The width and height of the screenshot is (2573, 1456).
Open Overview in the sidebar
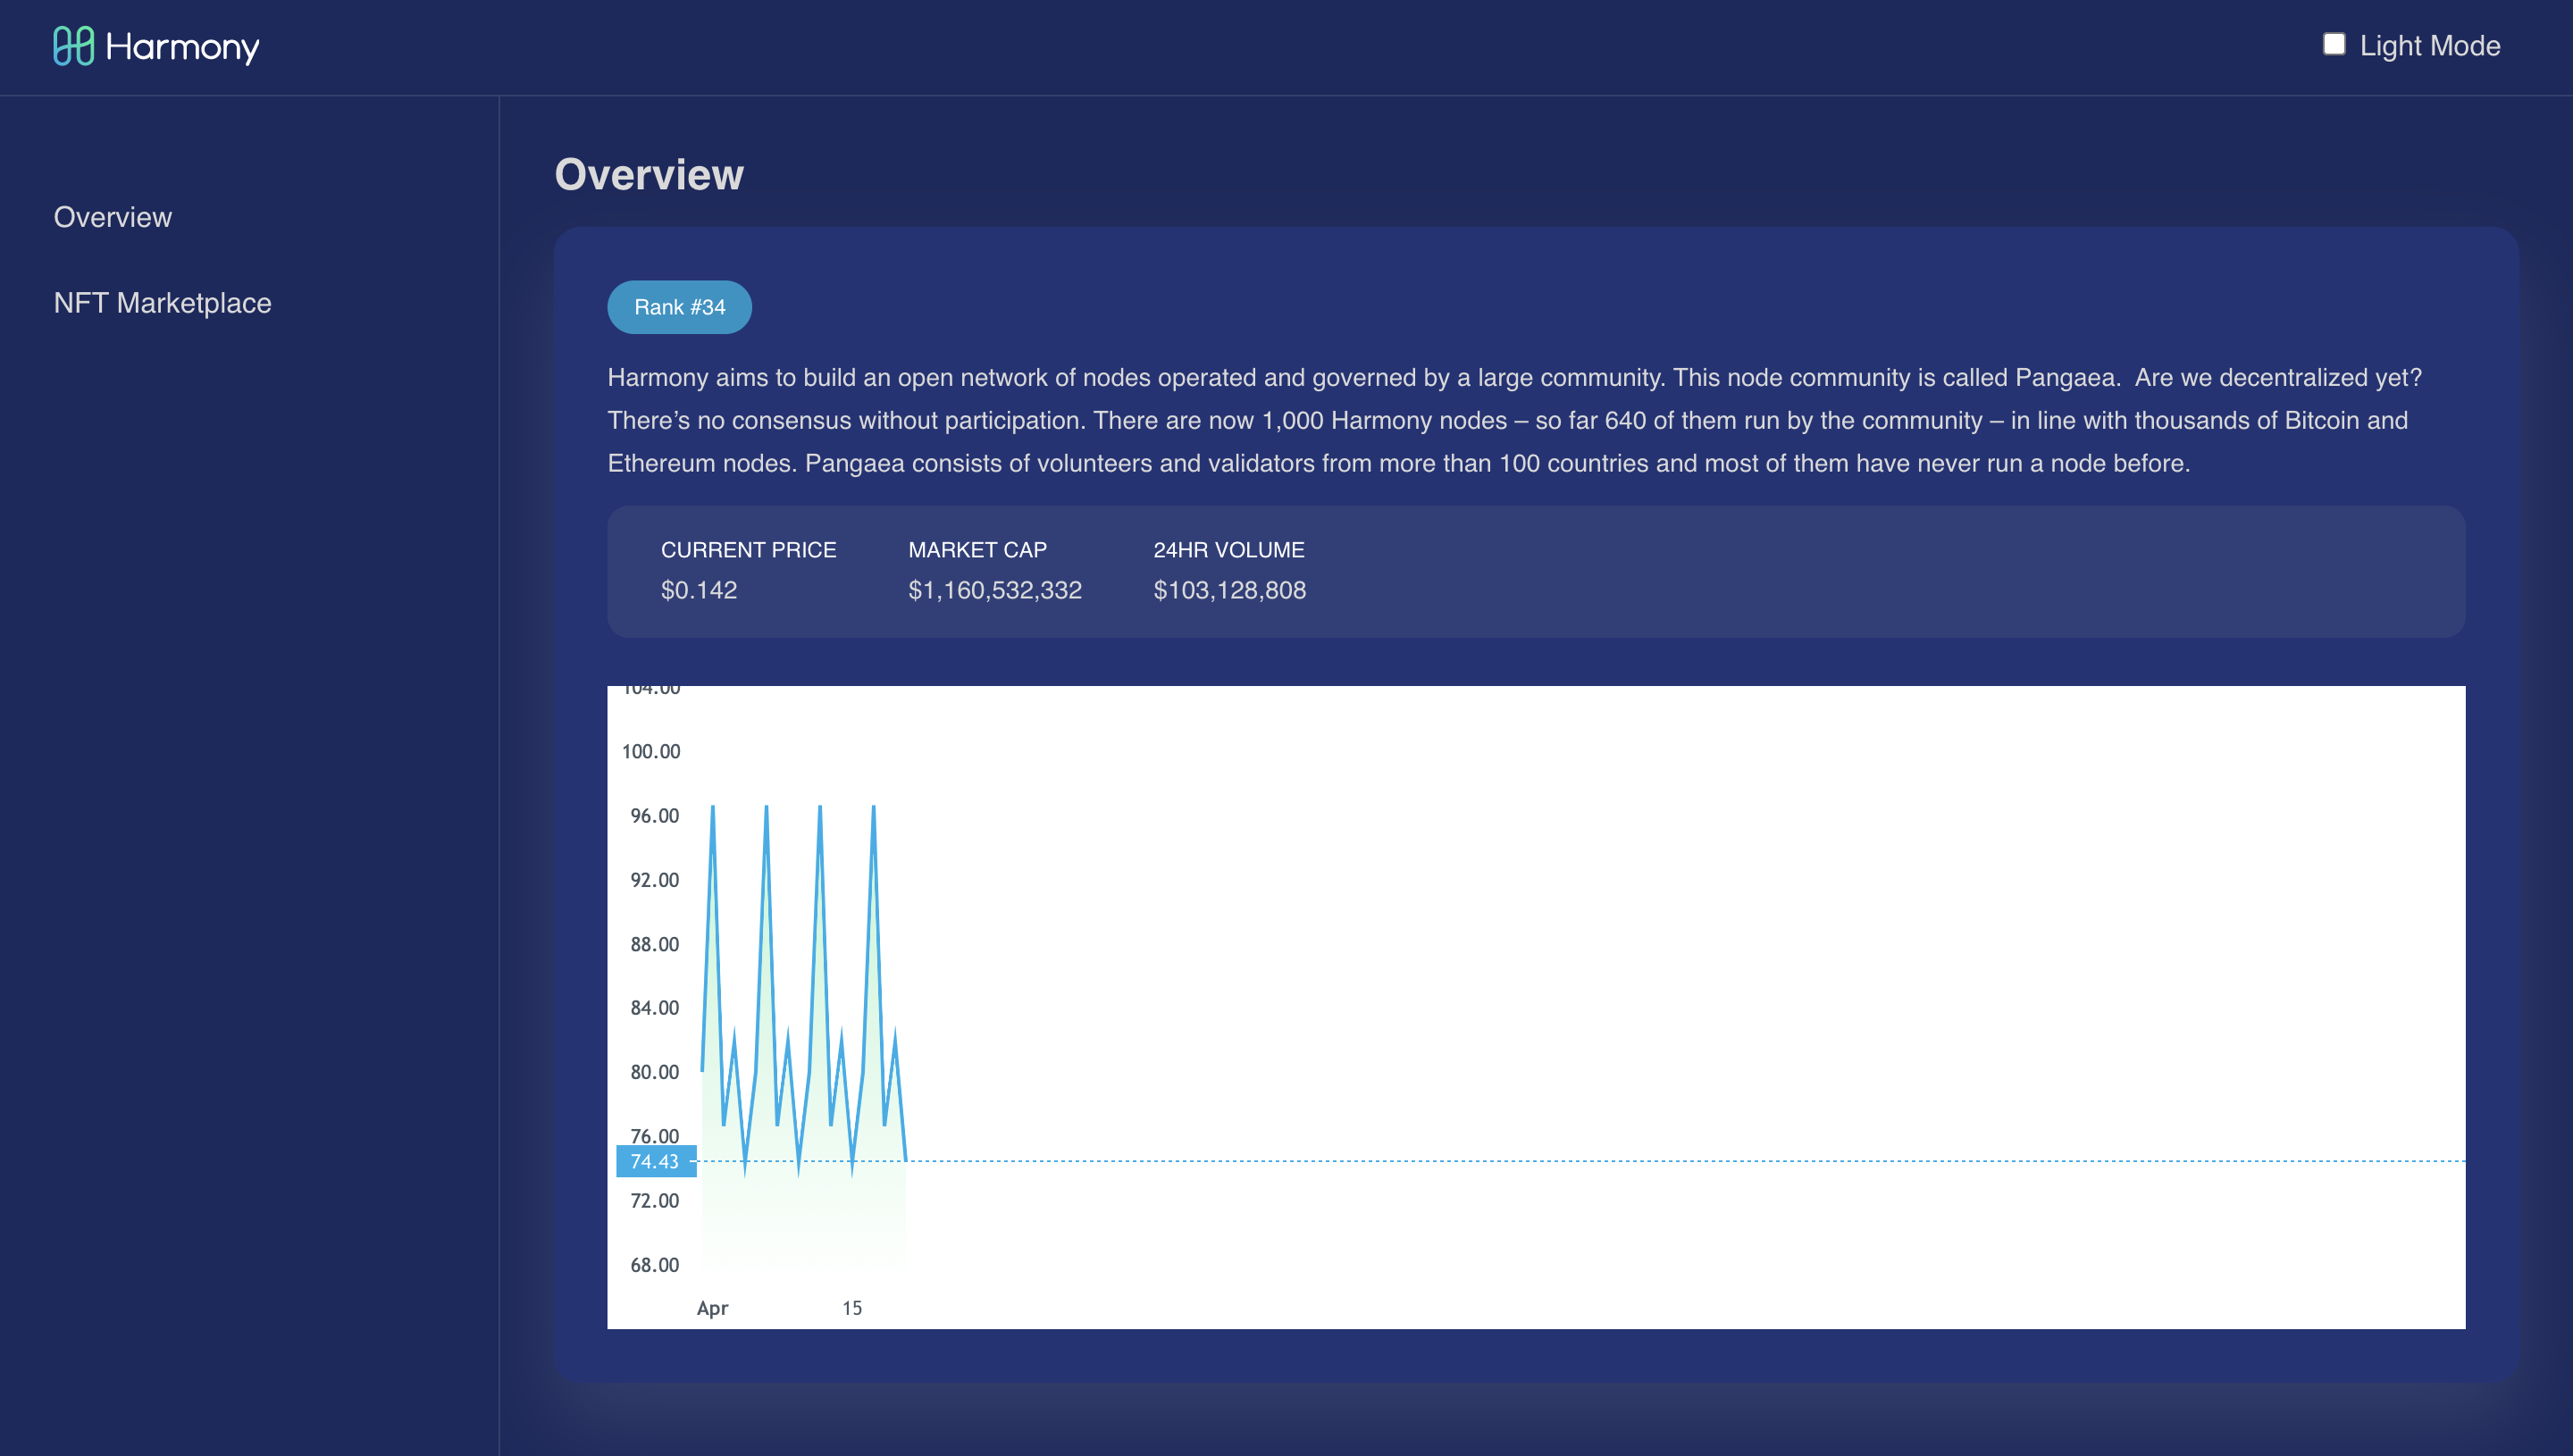pos(112,217)
